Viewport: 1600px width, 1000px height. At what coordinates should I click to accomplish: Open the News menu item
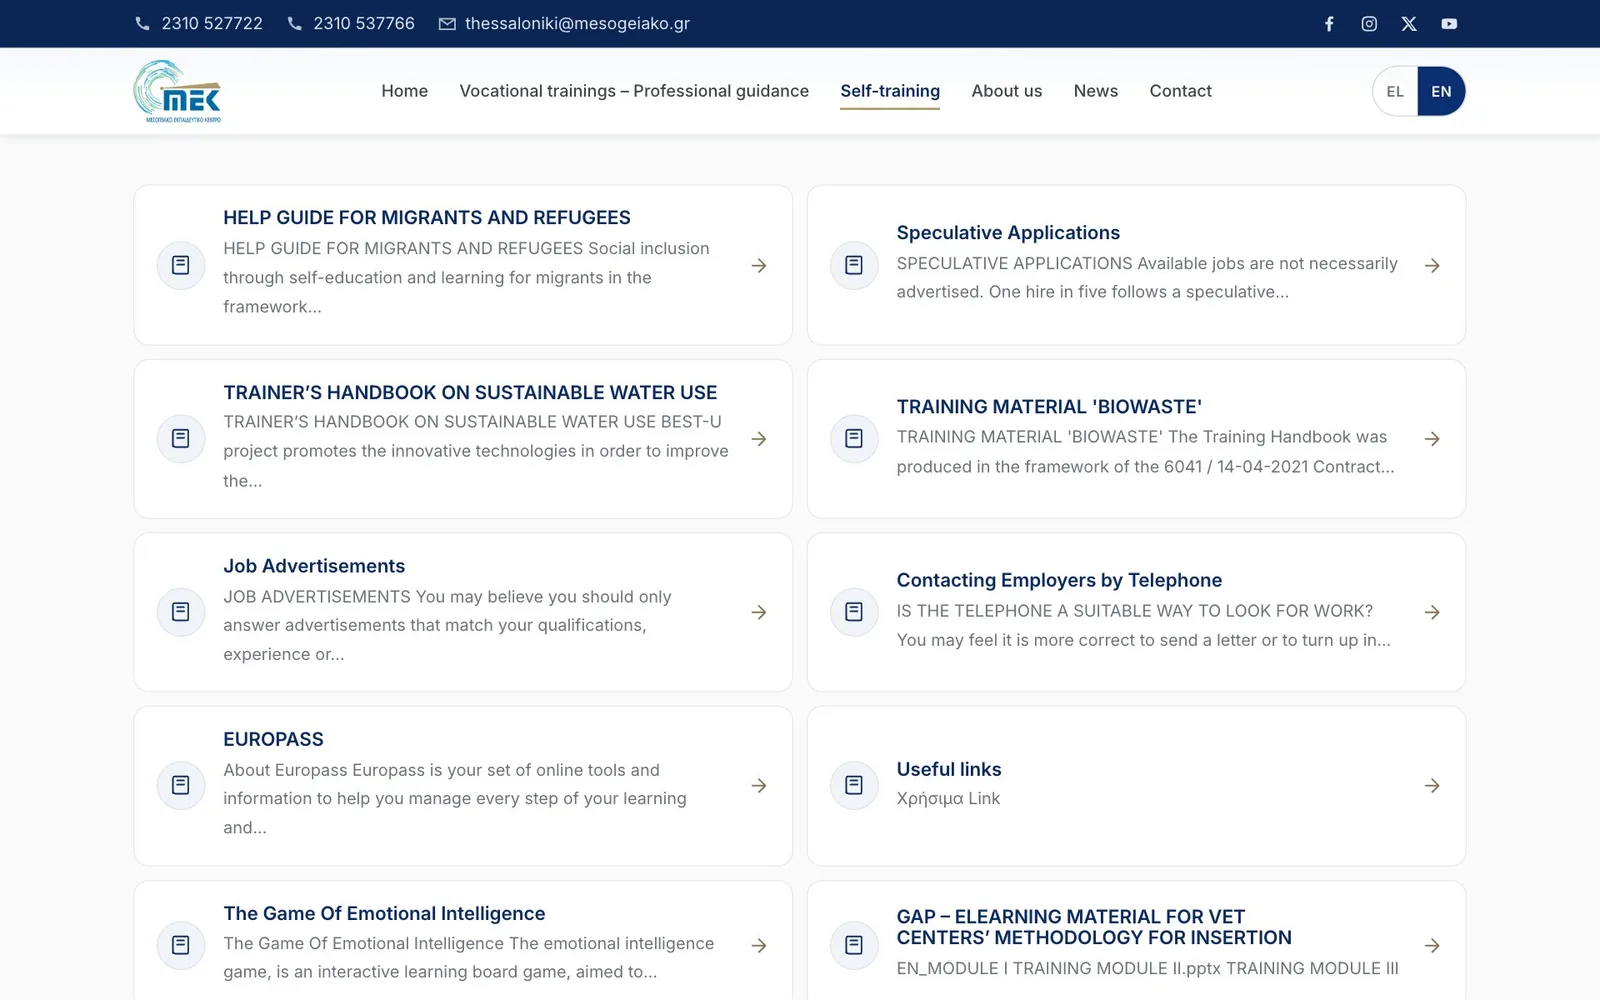(1096, 91)
